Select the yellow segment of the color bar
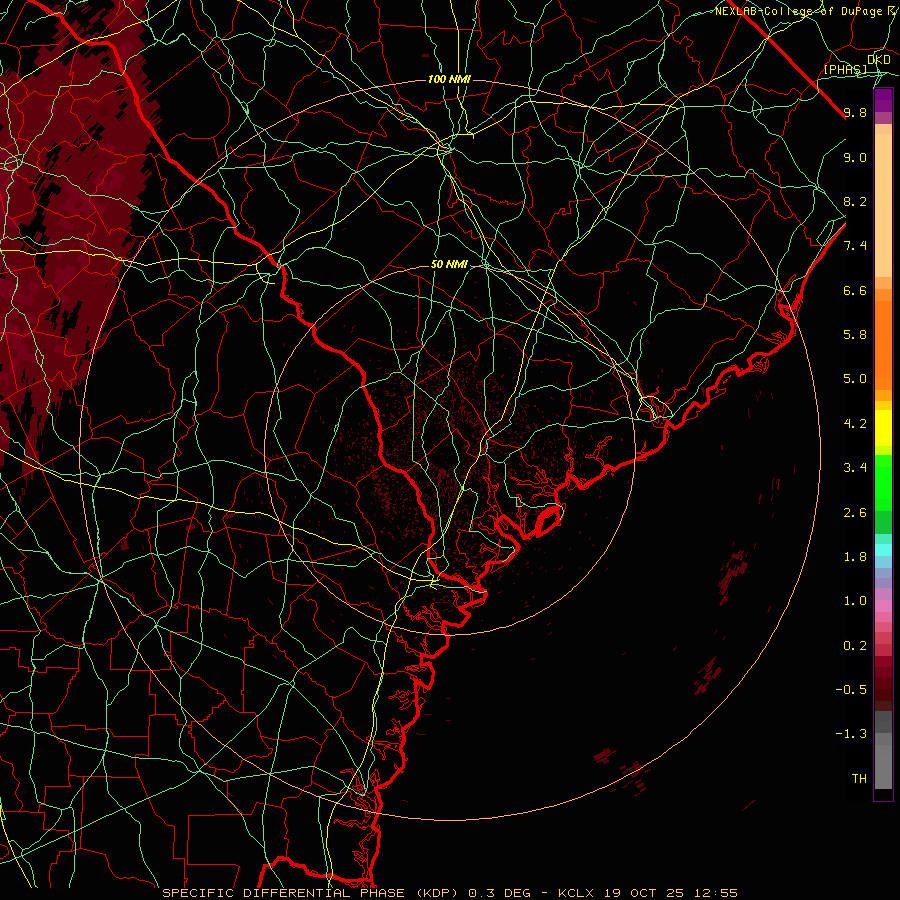This screenshot has width=900, height=900. coord(883,428)
